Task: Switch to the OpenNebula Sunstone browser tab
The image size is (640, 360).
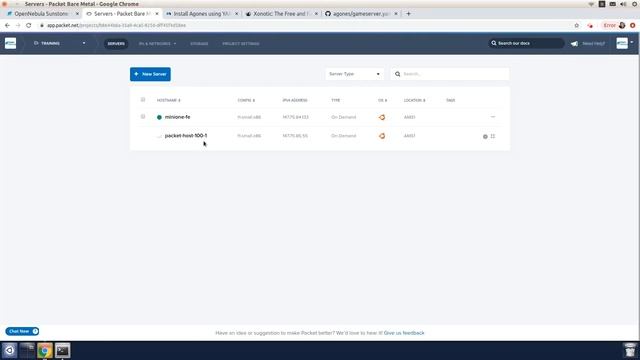Action: [x=41, y=14]
